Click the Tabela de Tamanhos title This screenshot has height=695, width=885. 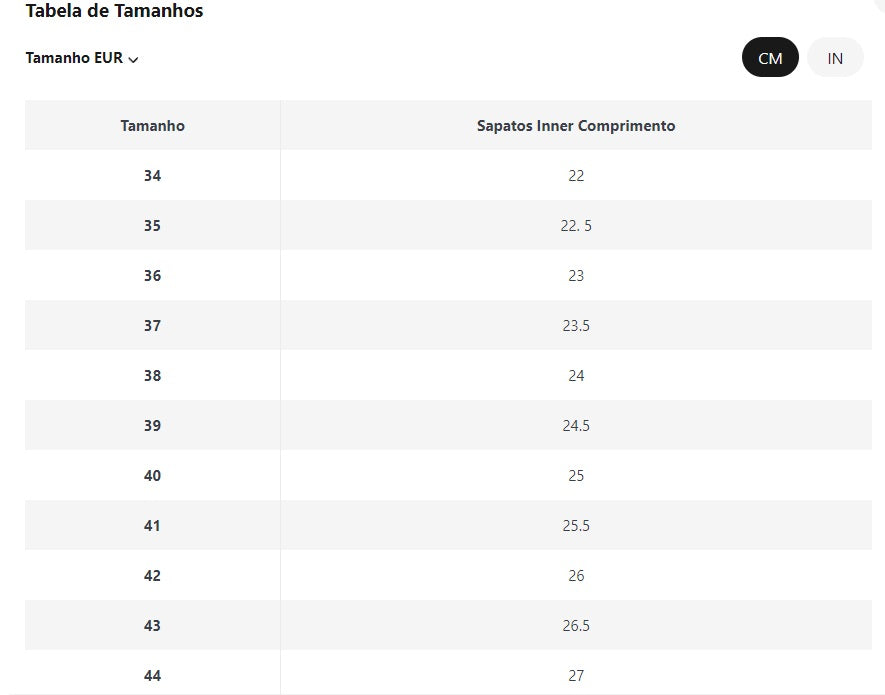pyautogui.click(x=113, y=11)
